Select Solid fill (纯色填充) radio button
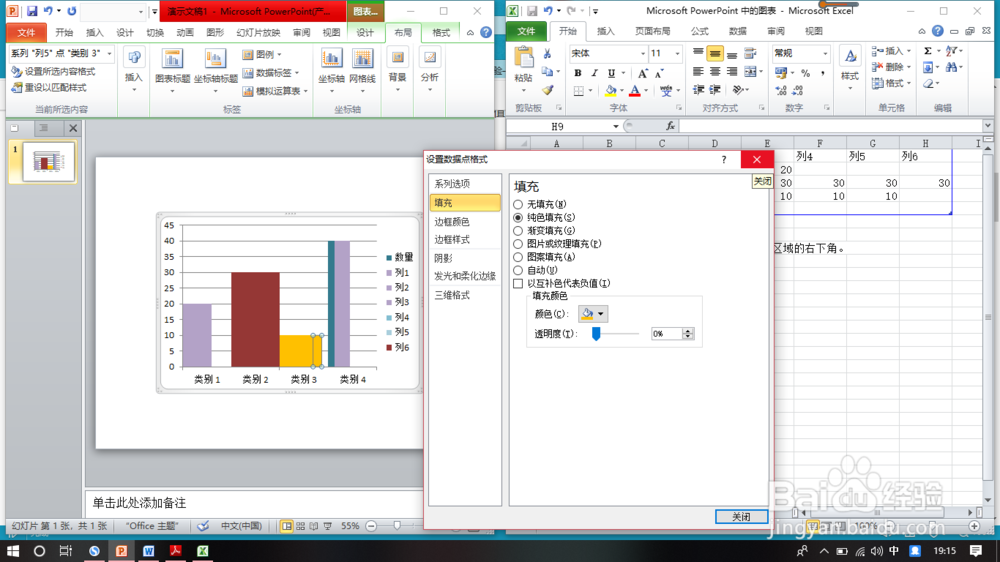Screen dimensions: 1000x562 [518, 218]
